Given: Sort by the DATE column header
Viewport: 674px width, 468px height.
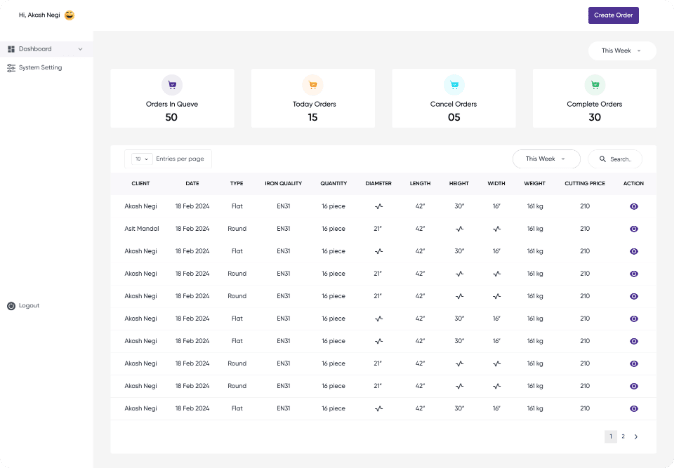Looking at the screenshot, I should (192, 184).
